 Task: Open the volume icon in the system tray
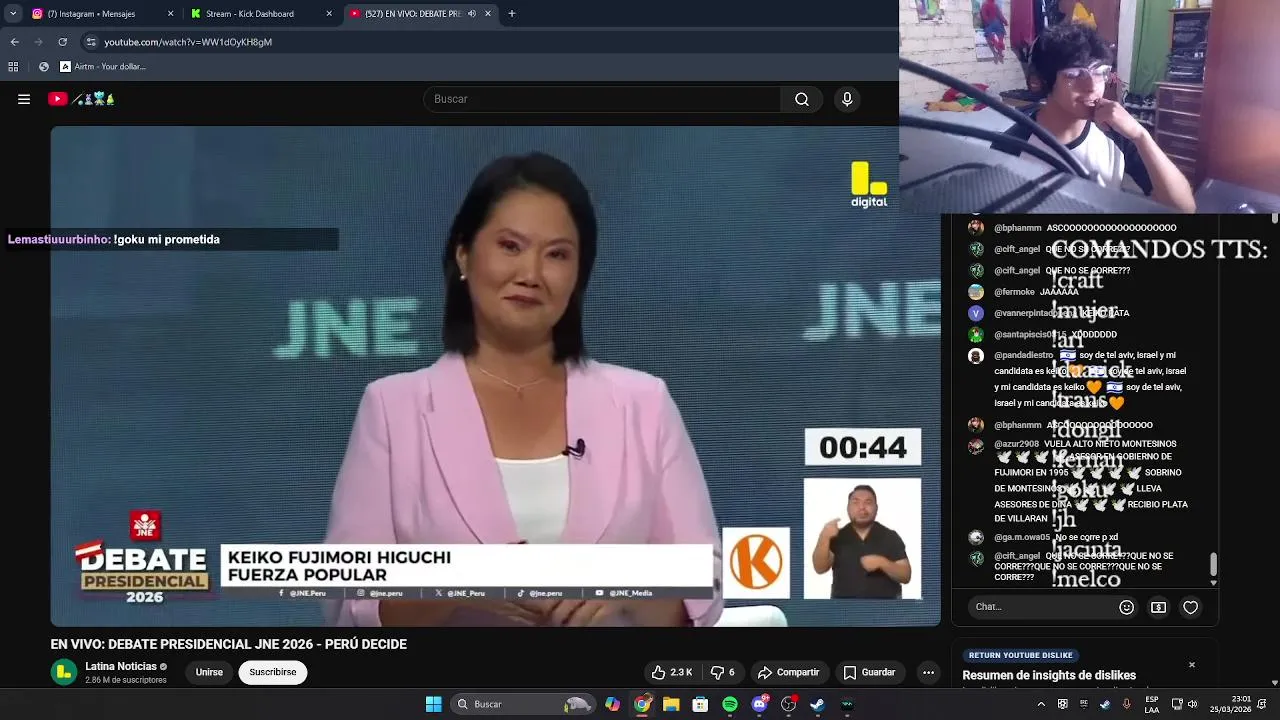tap(1193, 704)
